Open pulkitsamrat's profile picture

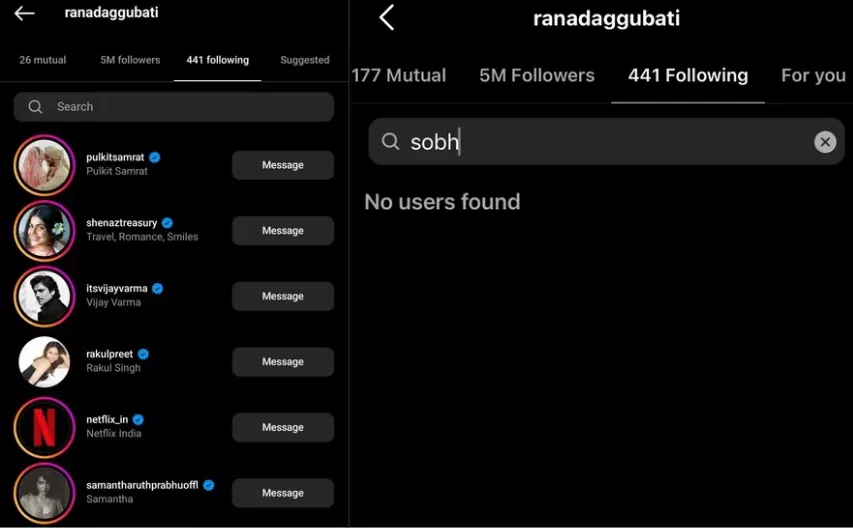[x=44, y=165]
